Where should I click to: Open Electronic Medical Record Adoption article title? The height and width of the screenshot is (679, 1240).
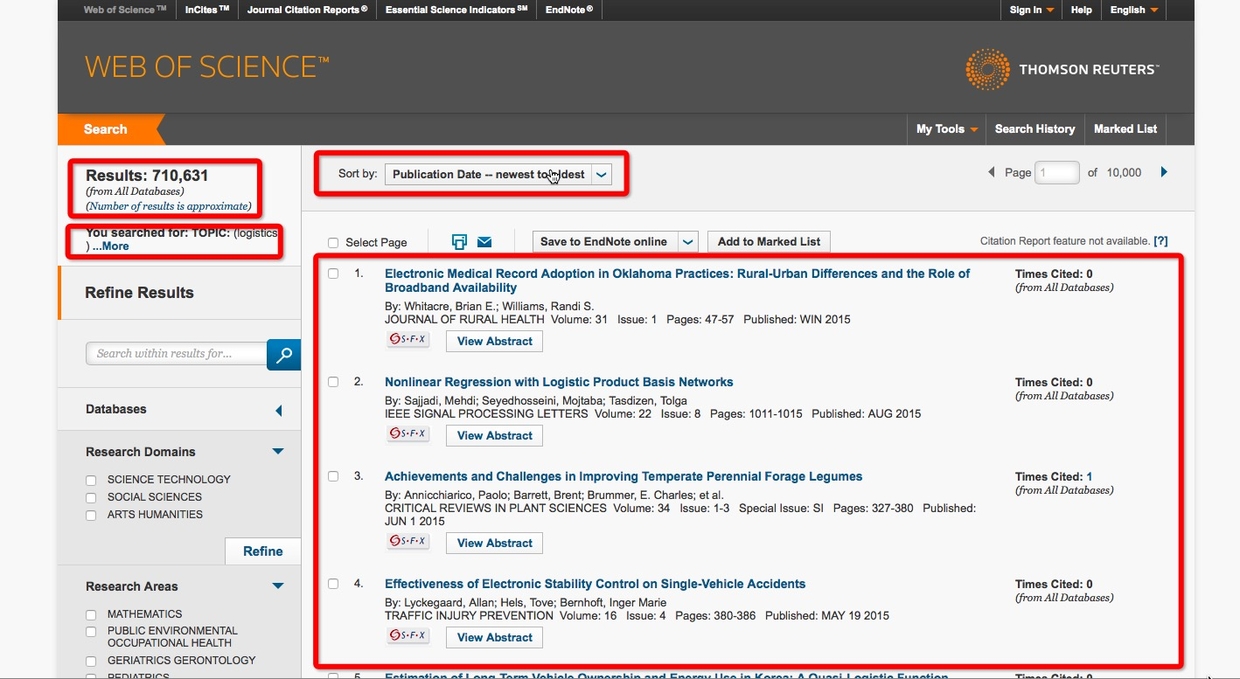[677, 280]
